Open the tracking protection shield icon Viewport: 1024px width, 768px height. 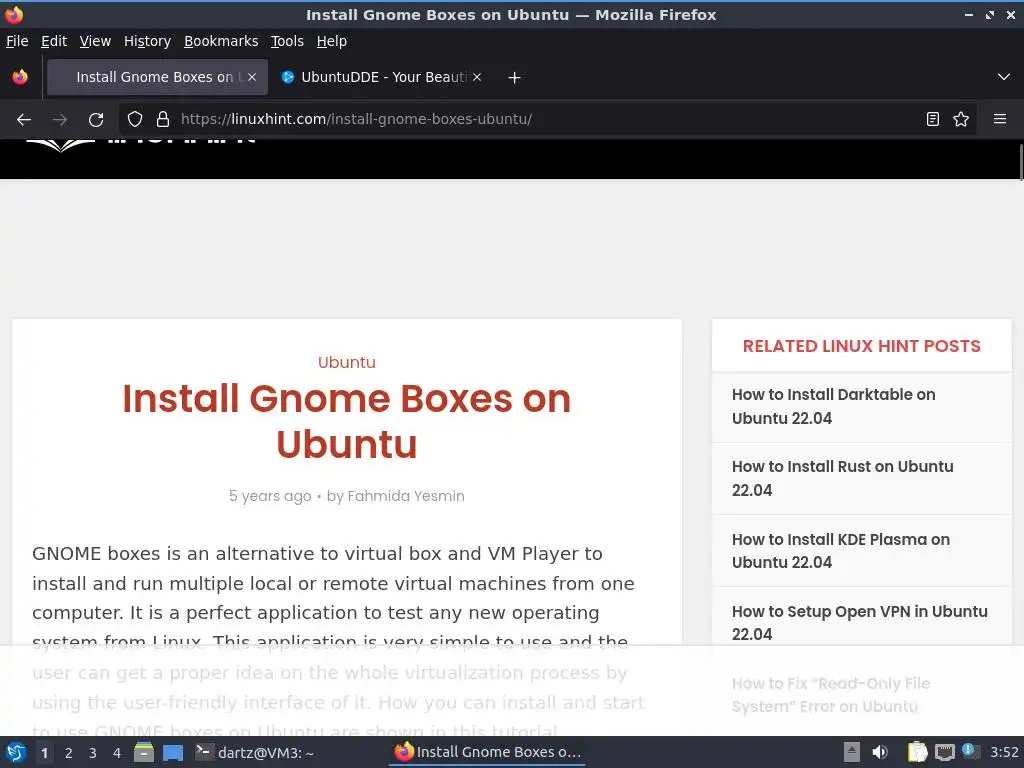tap(135, 120)
